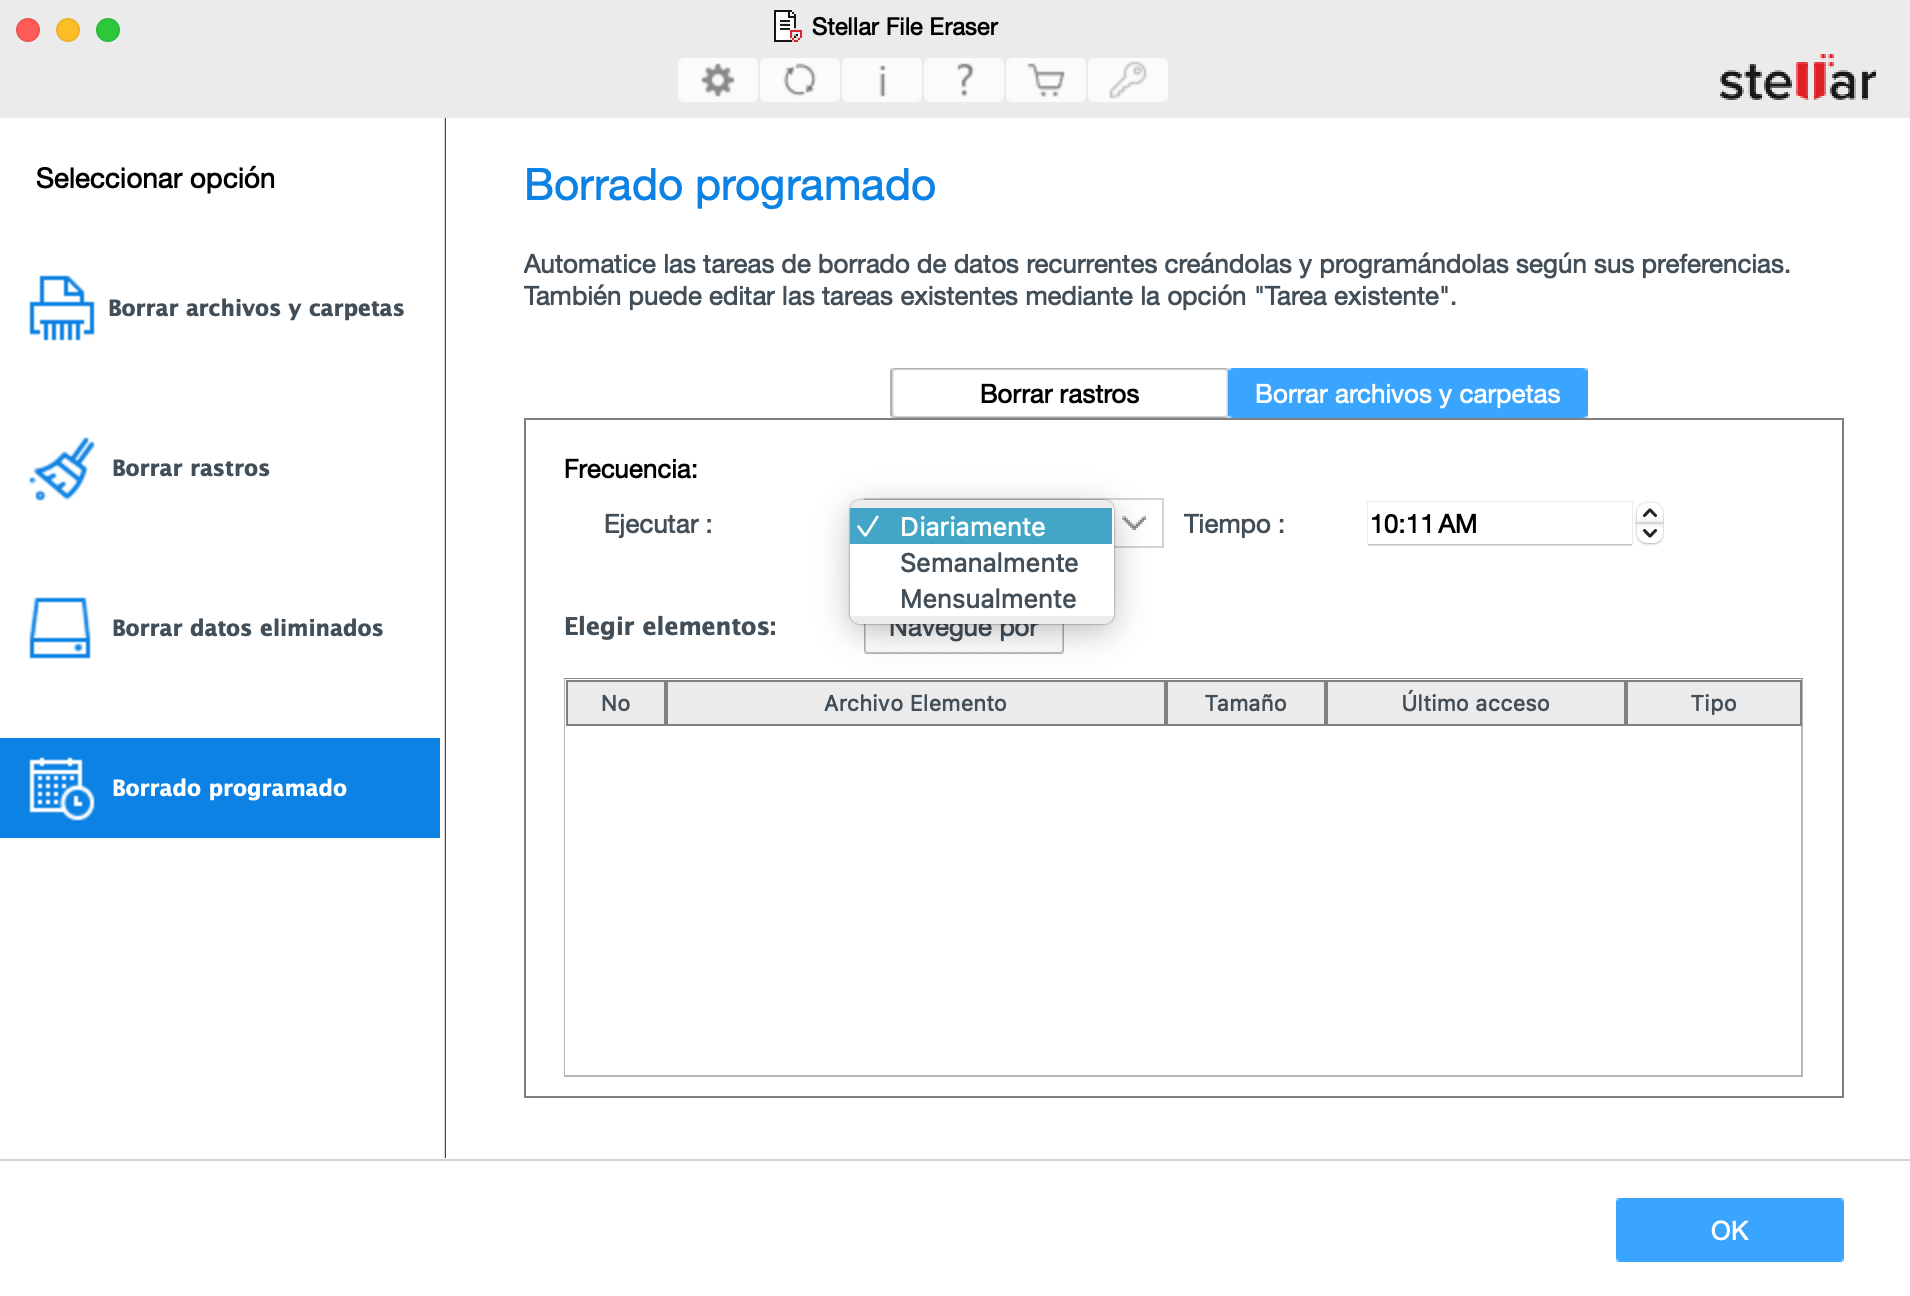The image size is (1910, 1296).
Task: Click the Último acceso column header
Action: tap(1475, 703)
